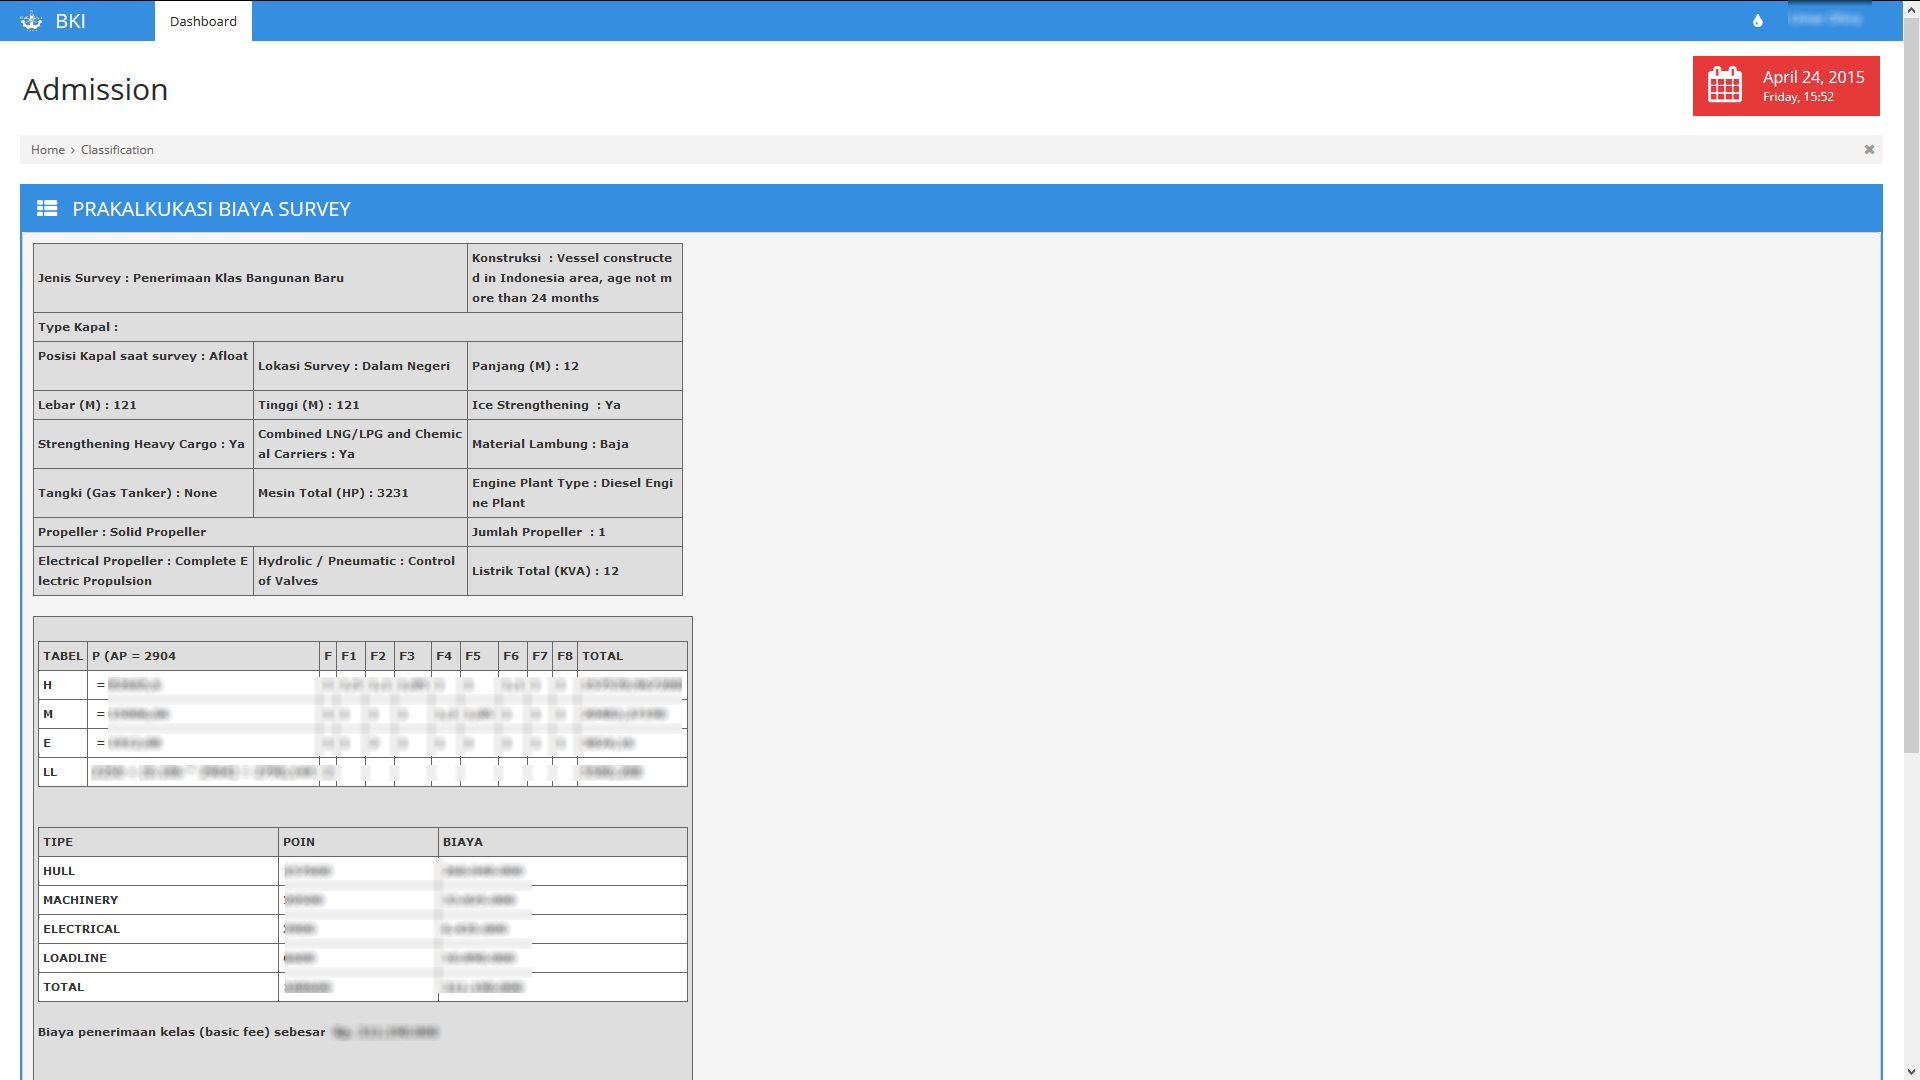Open the blurred user account menu

click(1825, 19)
